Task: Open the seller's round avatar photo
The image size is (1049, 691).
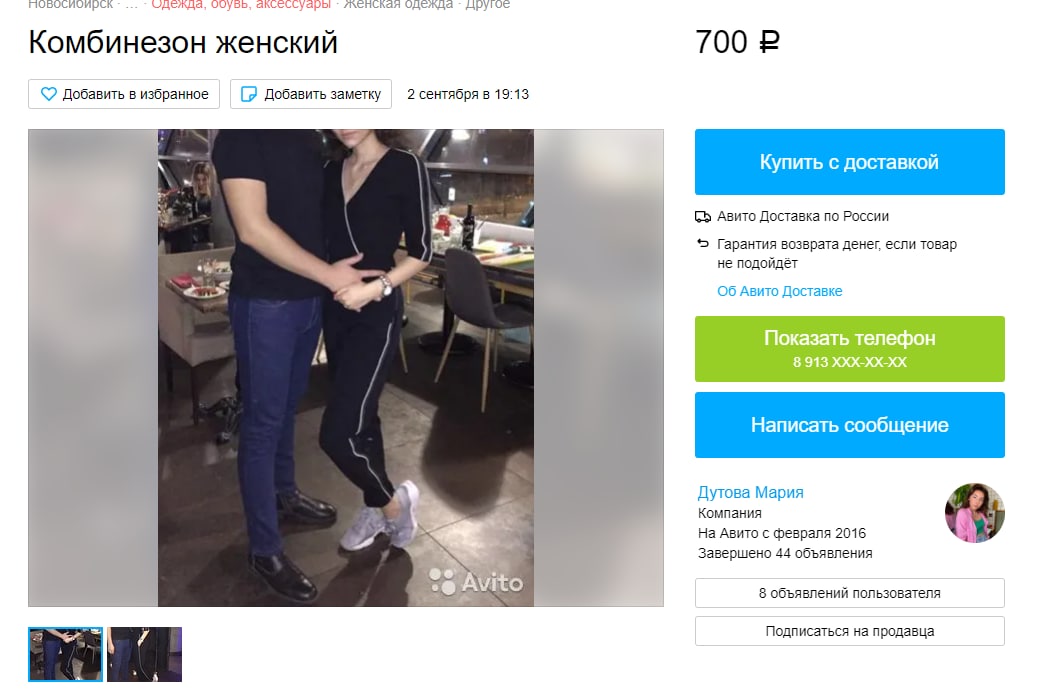Action: 974,512
